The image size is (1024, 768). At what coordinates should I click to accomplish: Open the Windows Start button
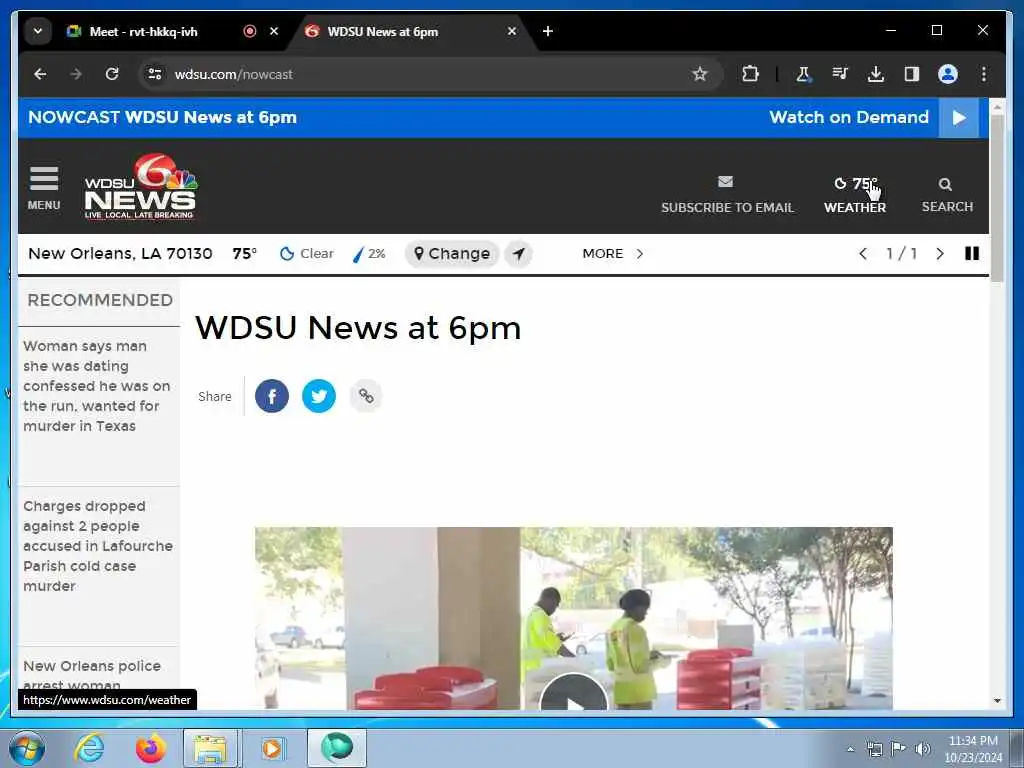pos(27,748)
